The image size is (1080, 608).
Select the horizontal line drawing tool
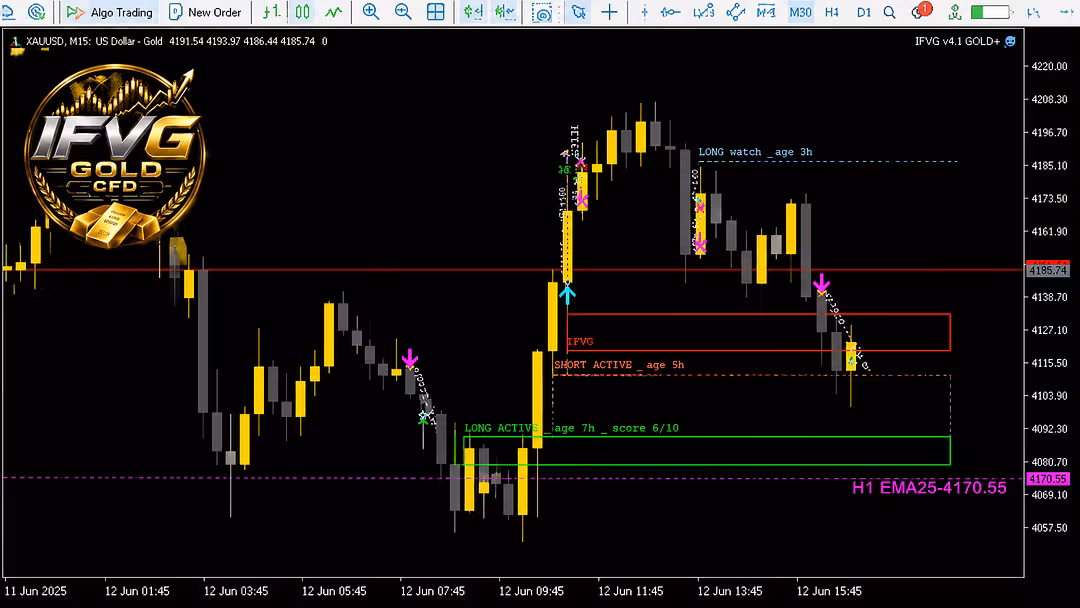(x=670, y=12)
